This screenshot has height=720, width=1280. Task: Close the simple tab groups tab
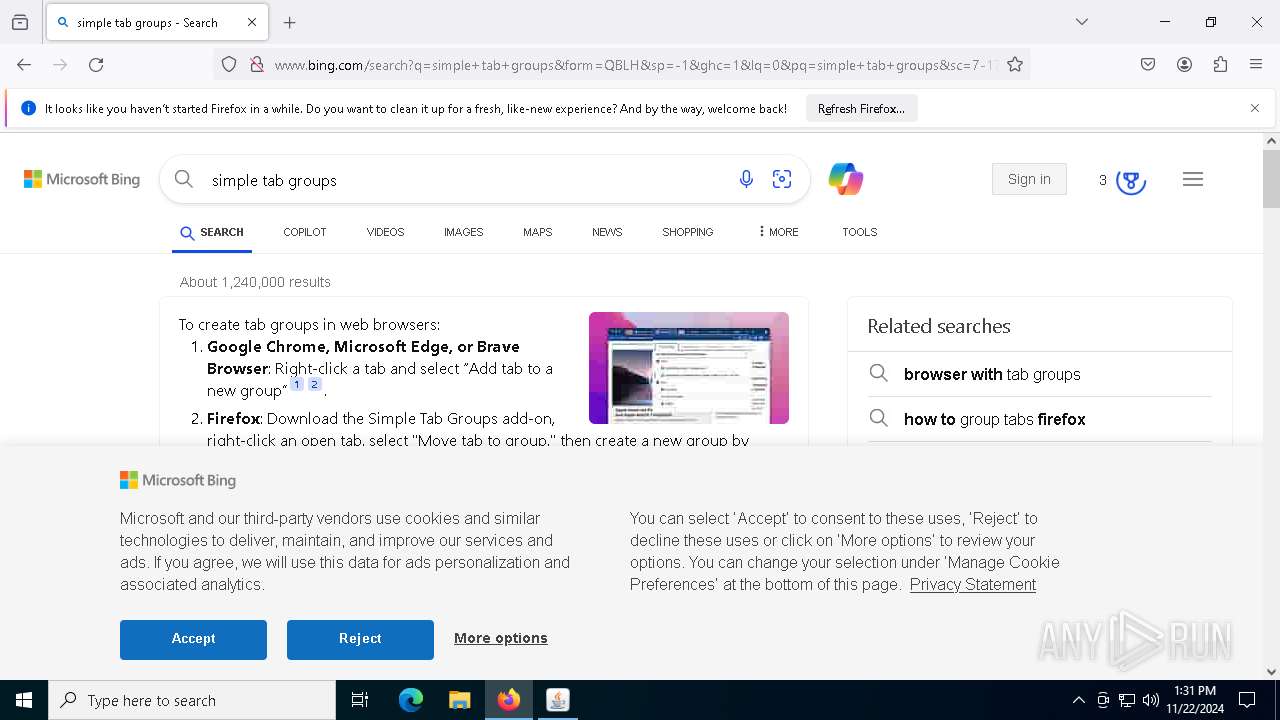point(252,22)
